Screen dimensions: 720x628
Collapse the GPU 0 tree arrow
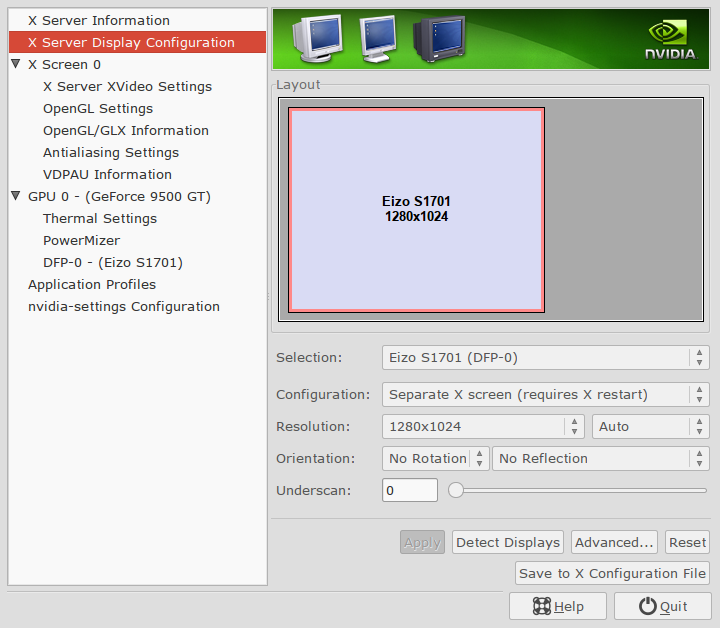click(x=16, y=196)
